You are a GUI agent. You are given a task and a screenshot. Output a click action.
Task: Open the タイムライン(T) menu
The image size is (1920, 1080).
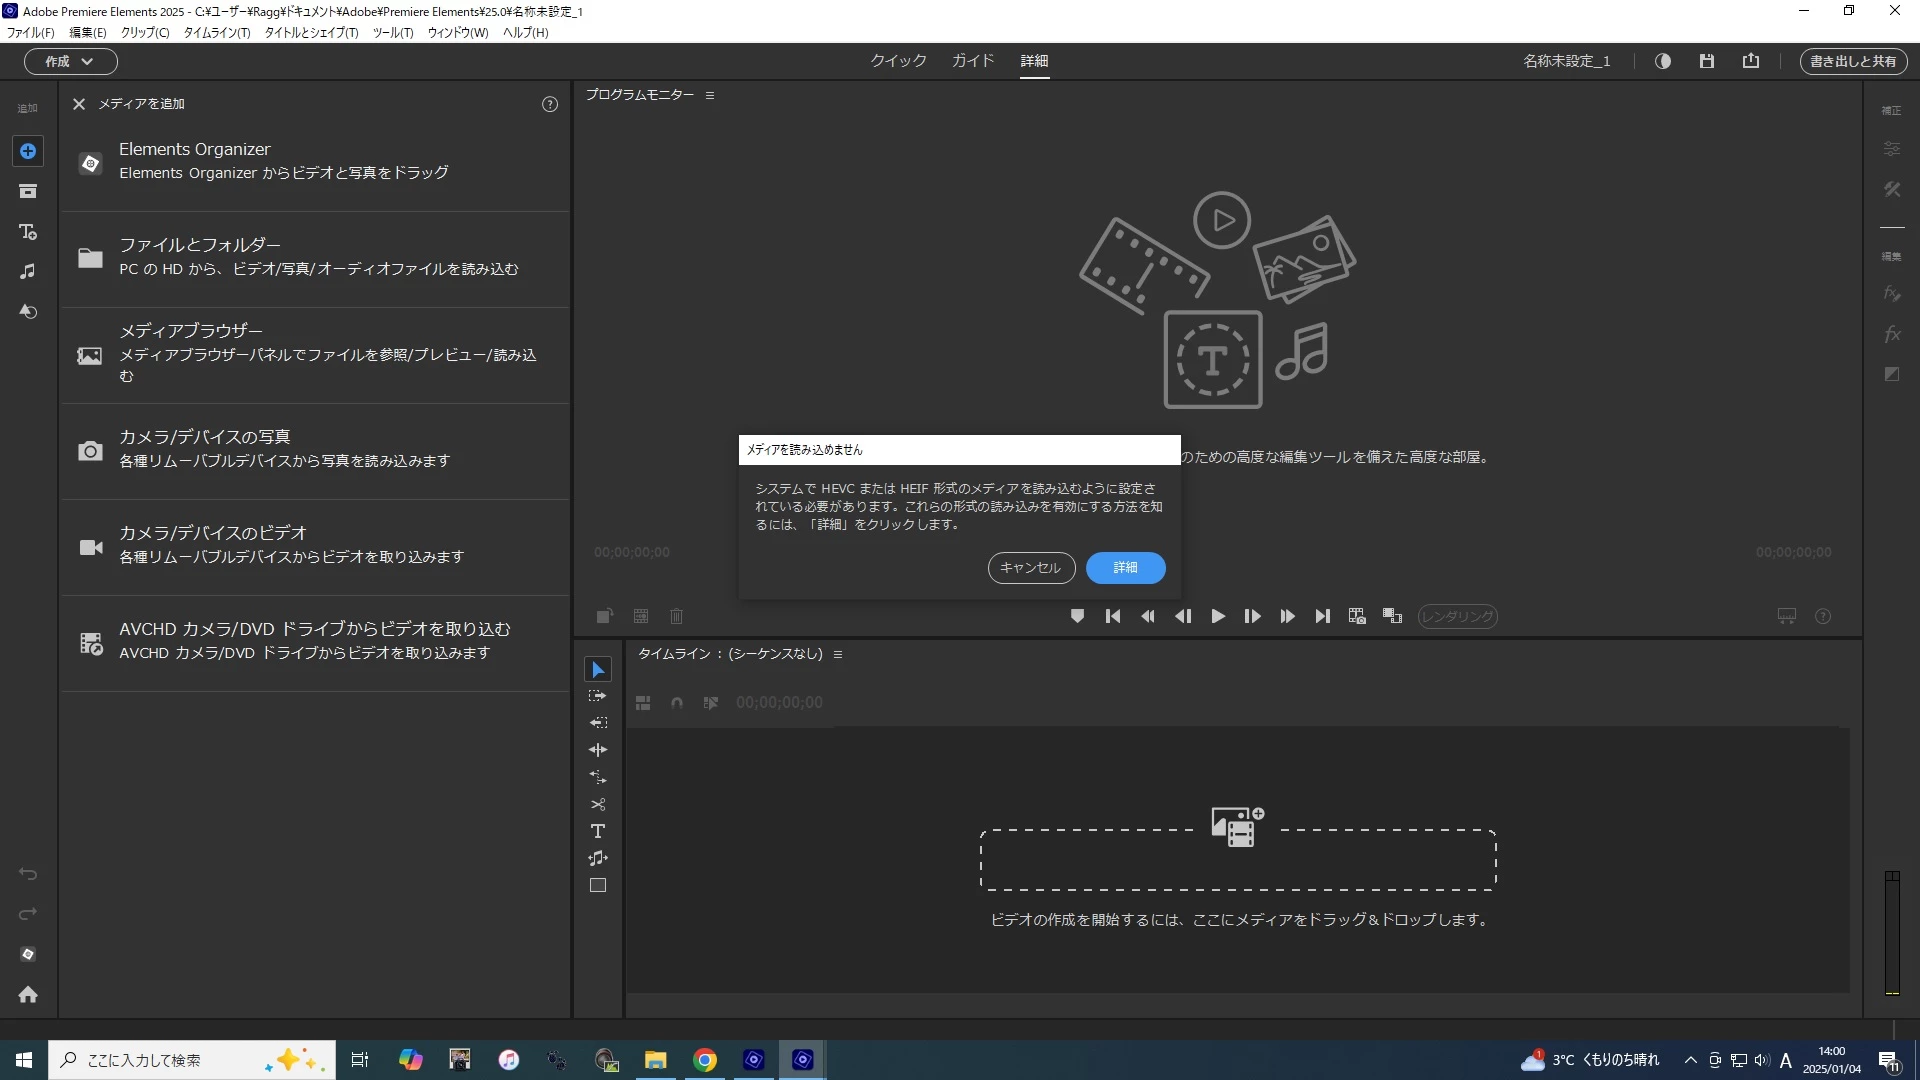click(x=216, y=32)
